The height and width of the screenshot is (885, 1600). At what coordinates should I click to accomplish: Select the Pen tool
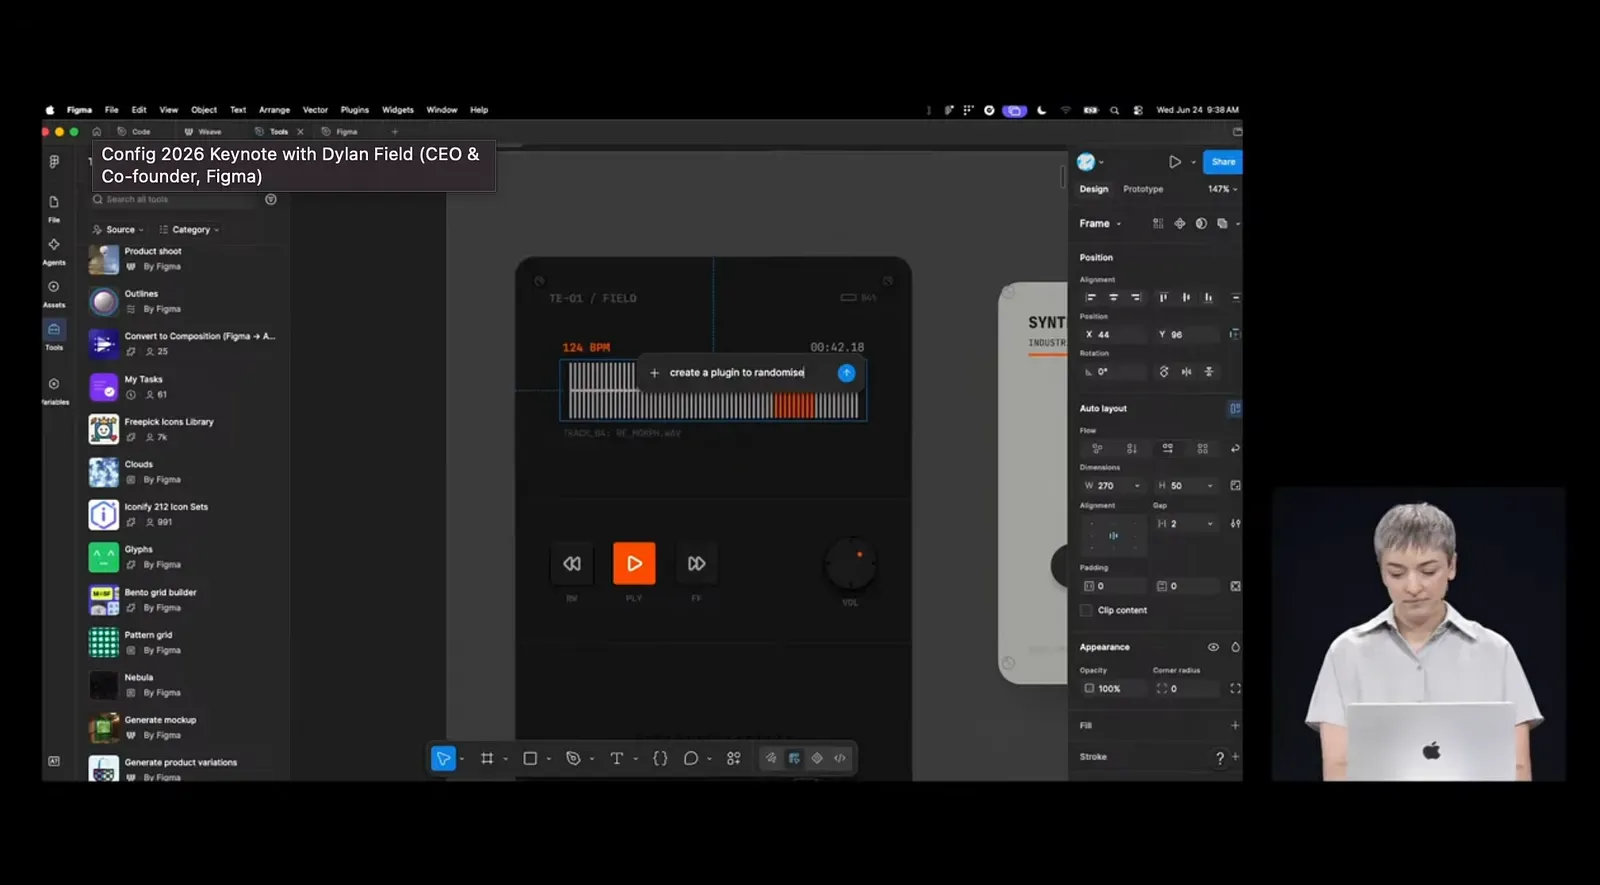573,759
